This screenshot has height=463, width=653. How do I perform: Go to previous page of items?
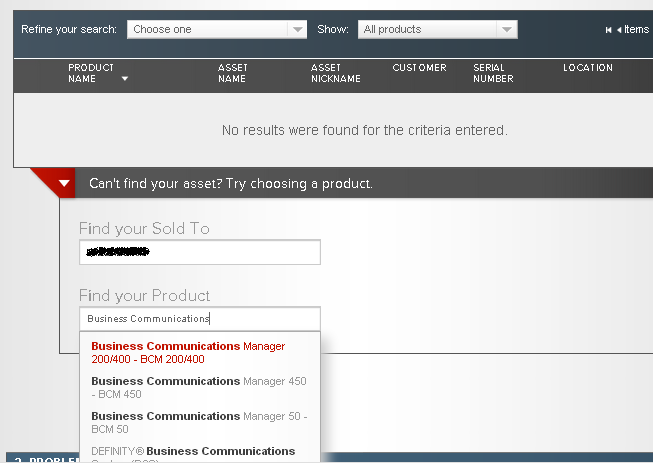coord(619,30)
